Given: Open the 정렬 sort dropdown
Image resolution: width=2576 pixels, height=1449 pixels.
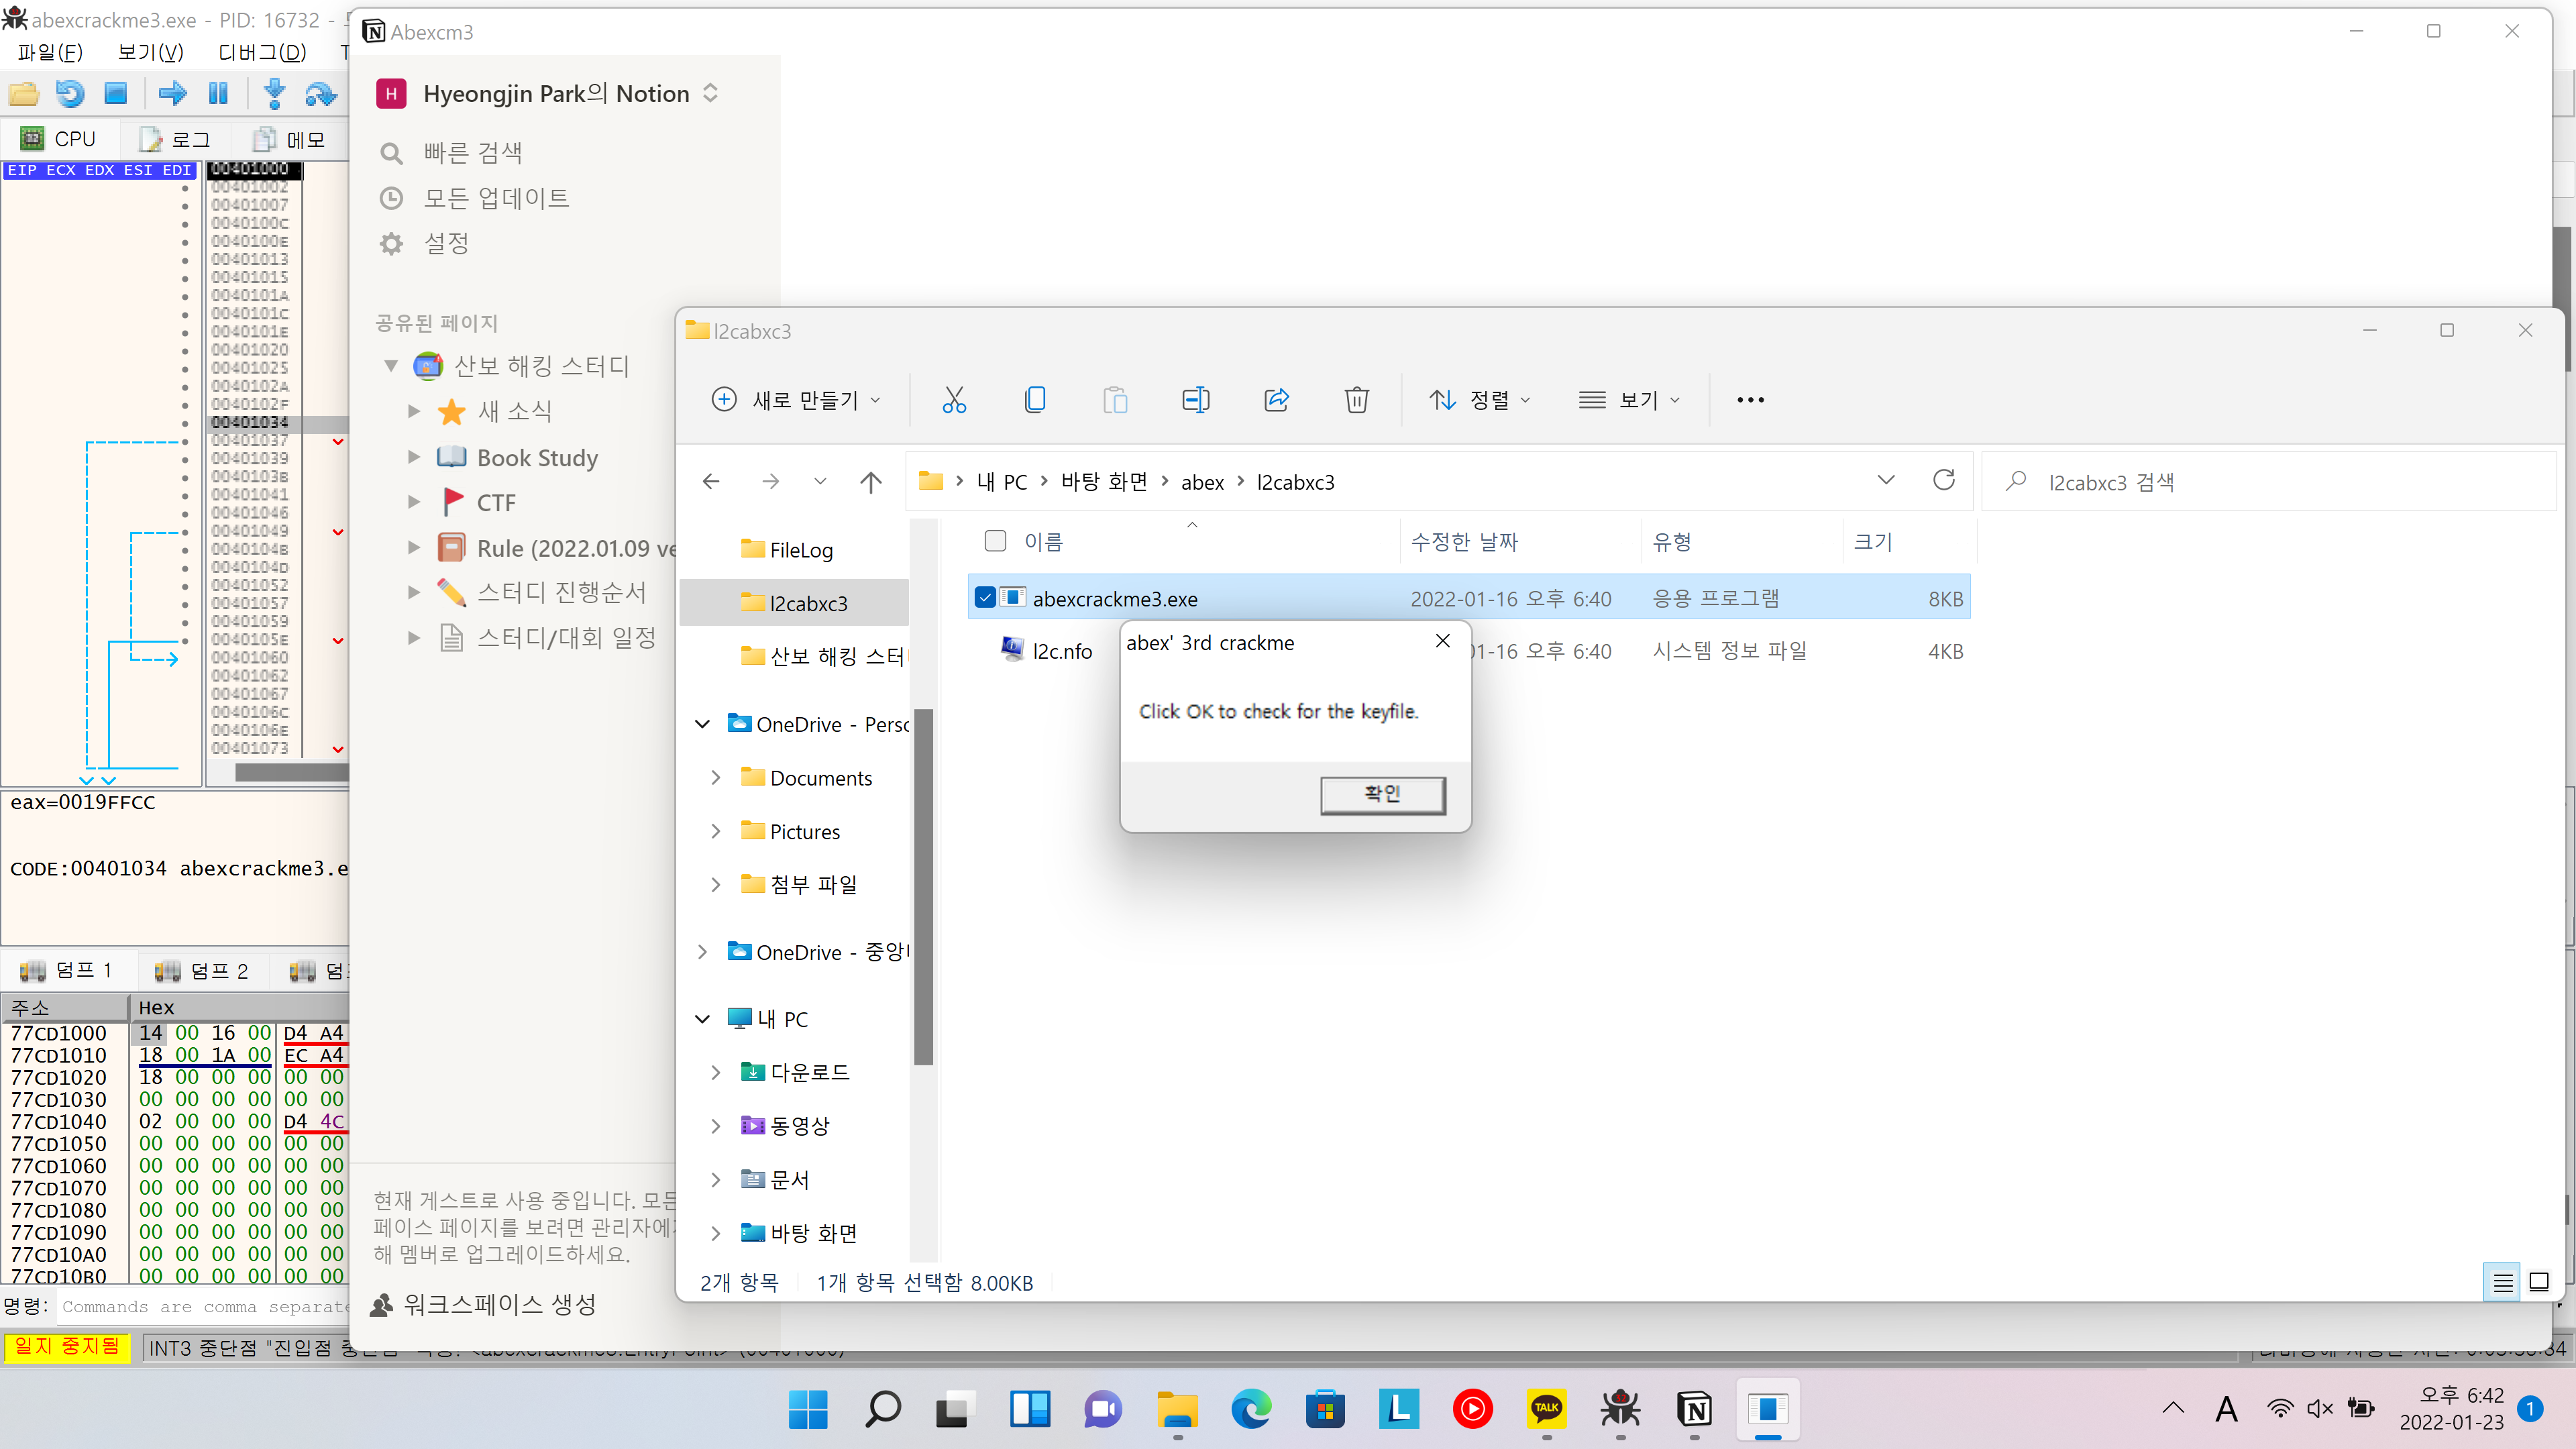Looking at the screenshot, I should pyautogui.click(x=1479, y=400).
